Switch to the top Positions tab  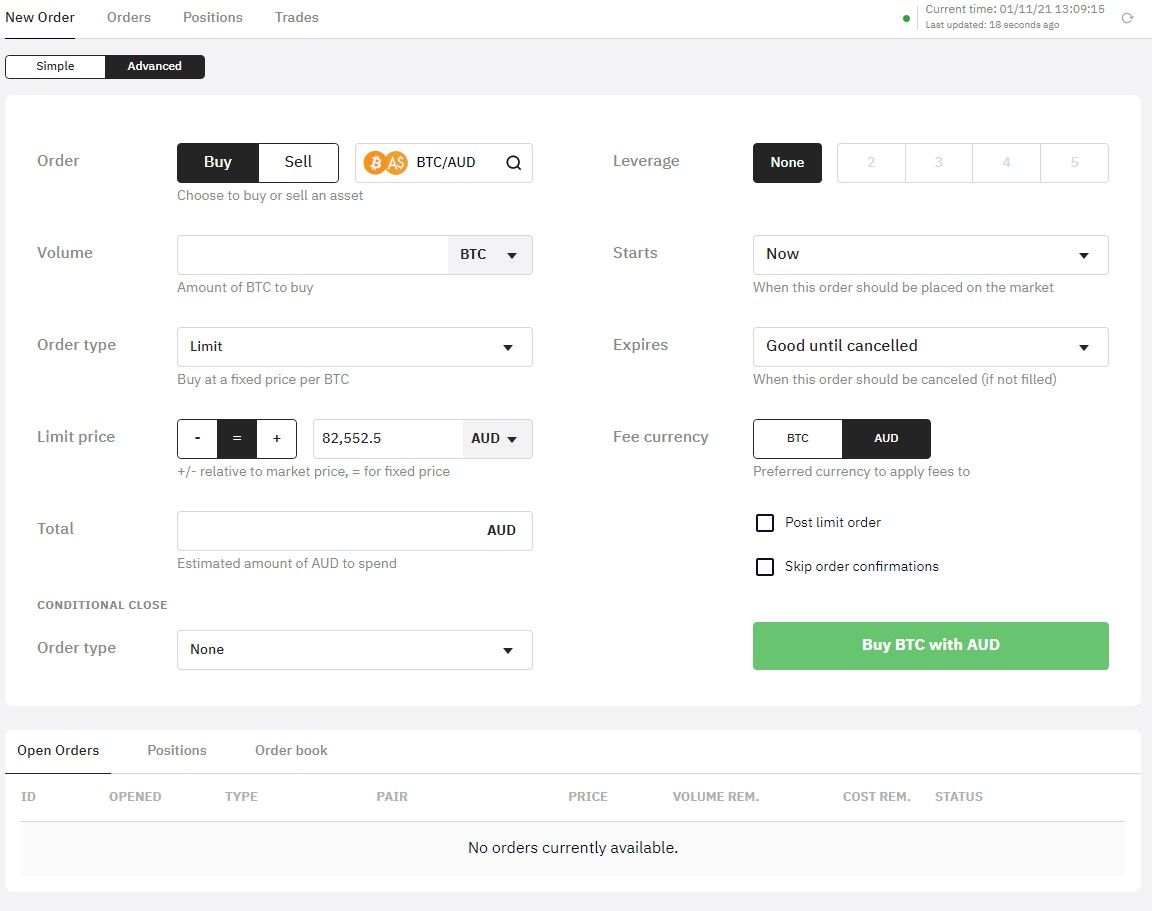click(x=212, y=18)
